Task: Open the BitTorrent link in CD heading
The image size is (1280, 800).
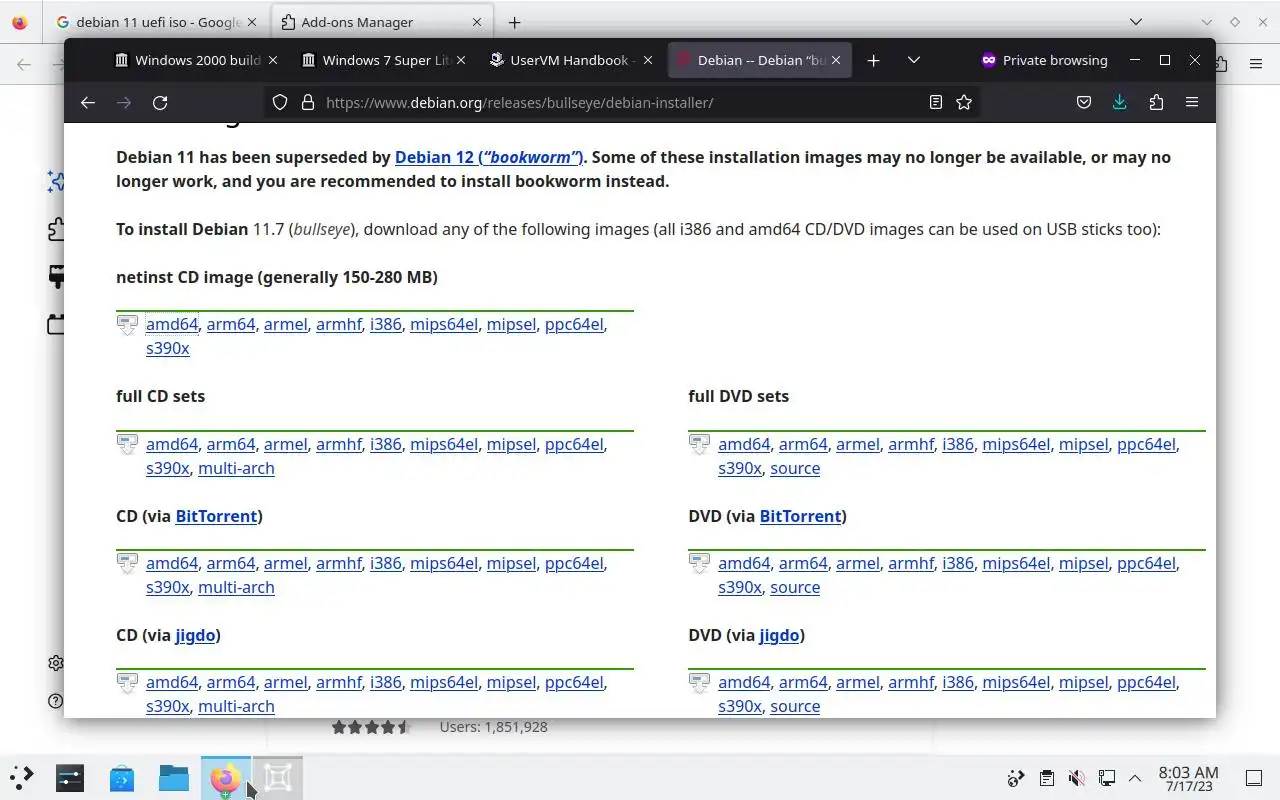Action: coord(216,516)
